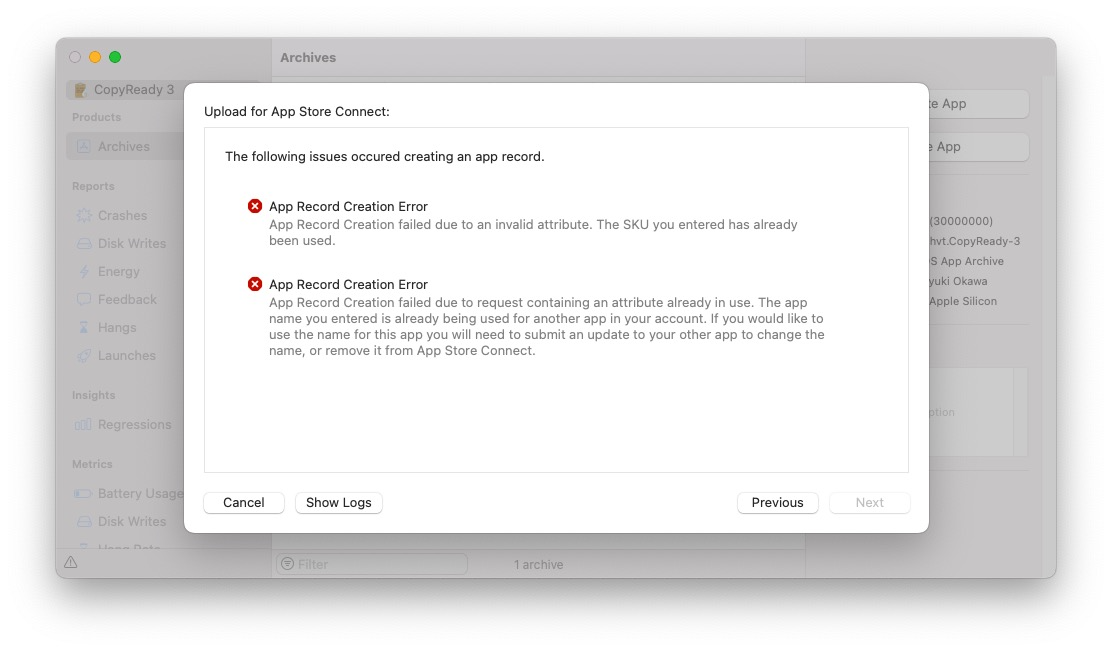Screen dimensions: 1112x652
Task: Click the filter icon in the Filter field
Action: tap(287, 564)
